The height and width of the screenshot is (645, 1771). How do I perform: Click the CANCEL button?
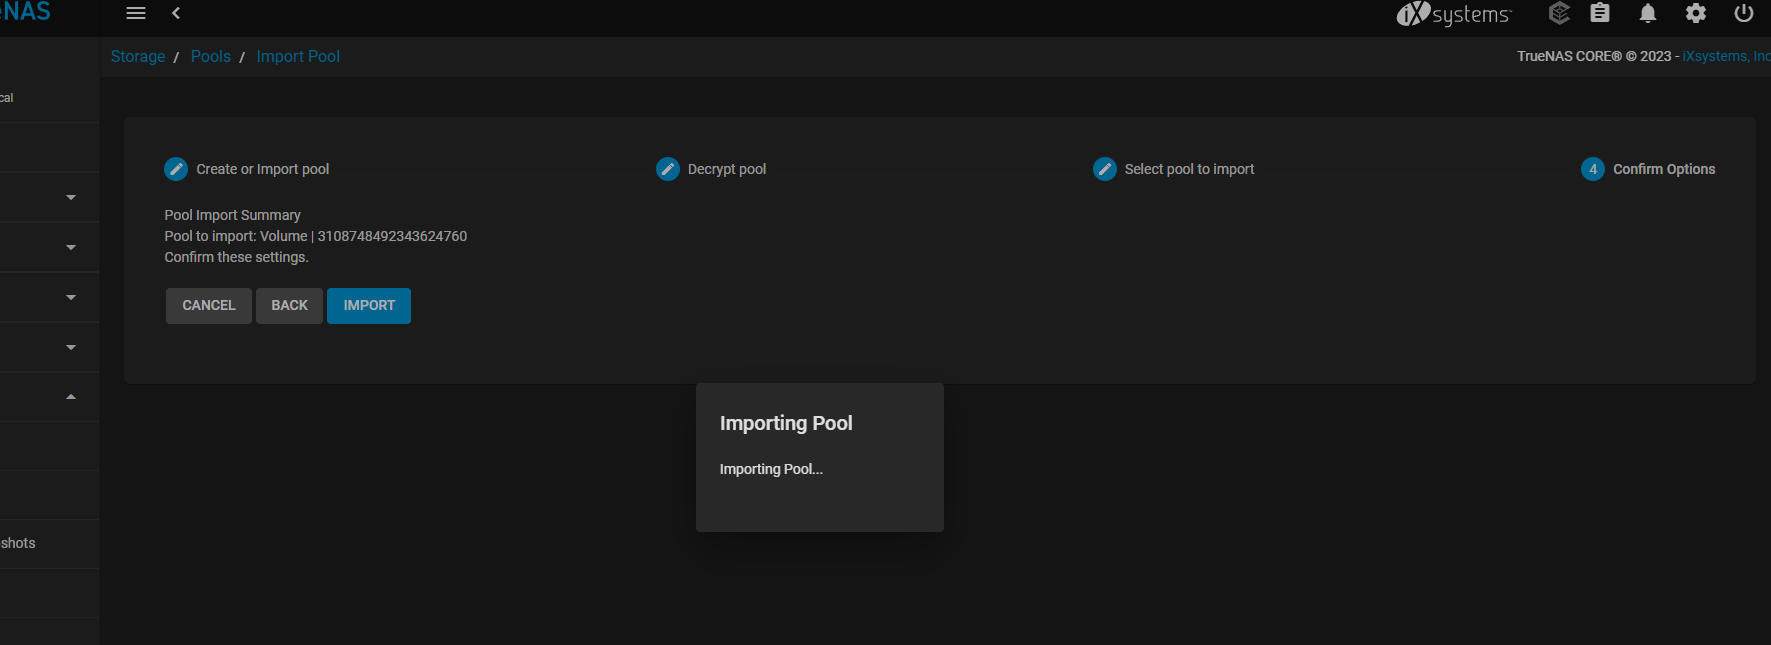coord(209,306)
